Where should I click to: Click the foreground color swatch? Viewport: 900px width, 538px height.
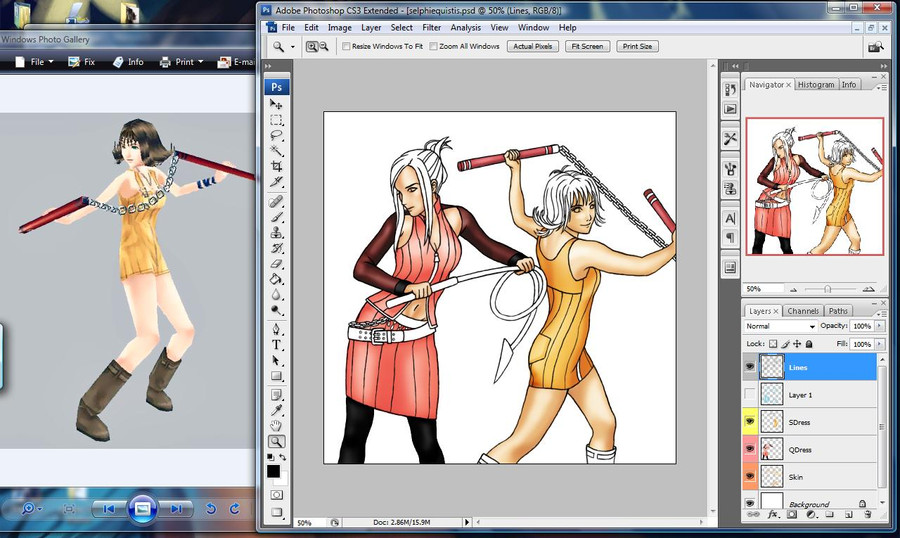coord(273,471)
